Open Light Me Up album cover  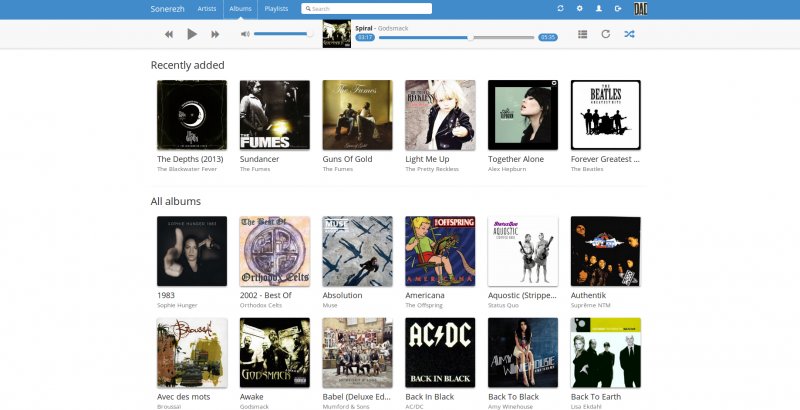[440, 115]
